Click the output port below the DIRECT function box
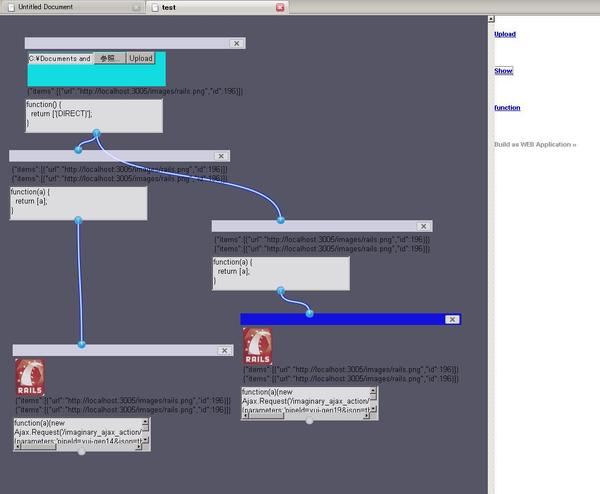 click(96, 133)
